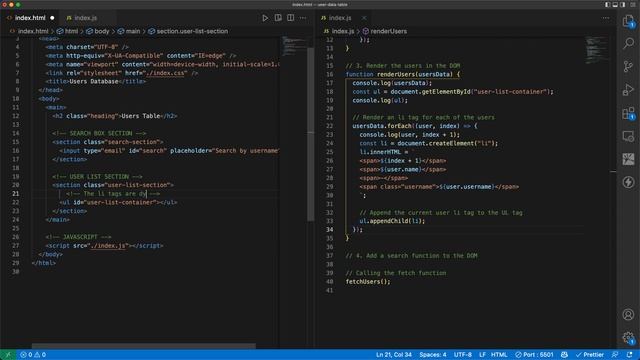Screen dimensions: 640x360
Task: Click 'function renderUsers(usersData) {' line
Action: (402, 74)
